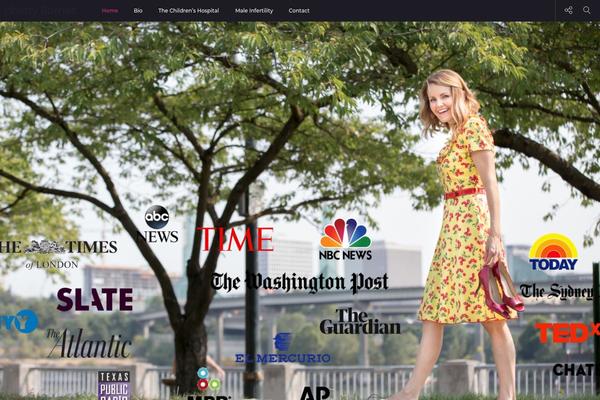The image size is (600, 400).
Task: Navigate to the Contact page
Action: point(299,11)
